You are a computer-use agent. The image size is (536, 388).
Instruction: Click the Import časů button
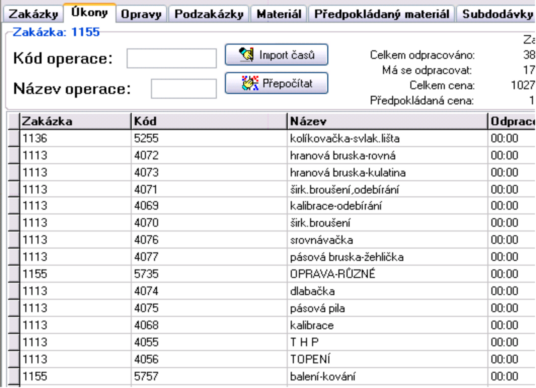277,55
